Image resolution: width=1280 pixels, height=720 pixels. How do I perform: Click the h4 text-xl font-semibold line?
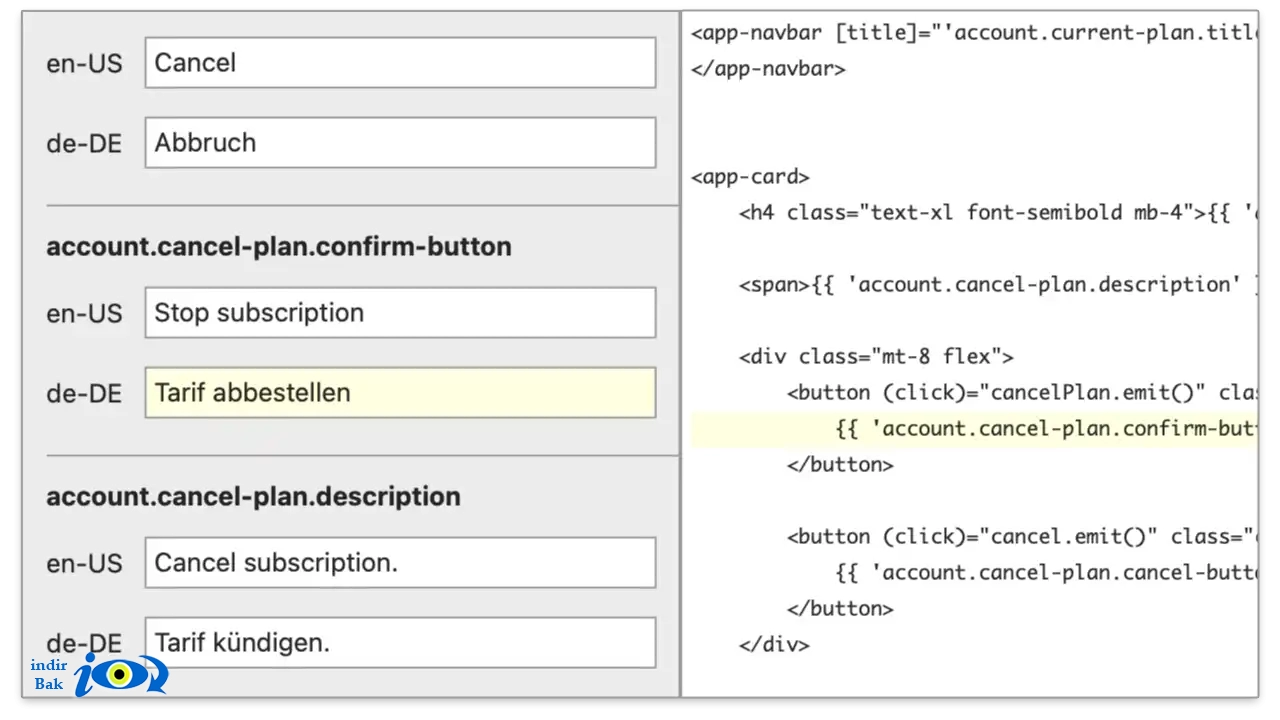pyautogui.click(x=997, y=213)
